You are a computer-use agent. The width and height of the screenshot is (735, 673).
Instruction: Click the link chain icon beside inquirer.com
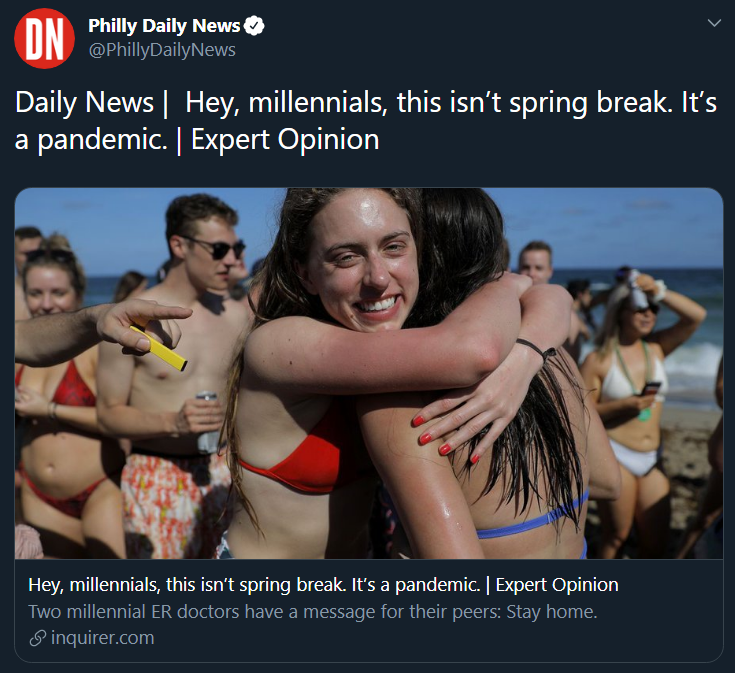click(38, 638)
